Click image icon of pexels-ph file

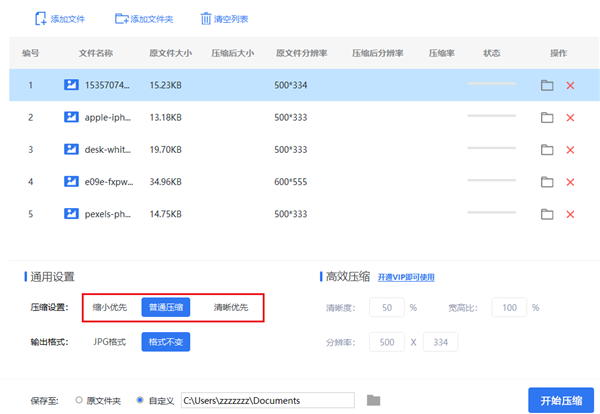click(x=71, y=214)
